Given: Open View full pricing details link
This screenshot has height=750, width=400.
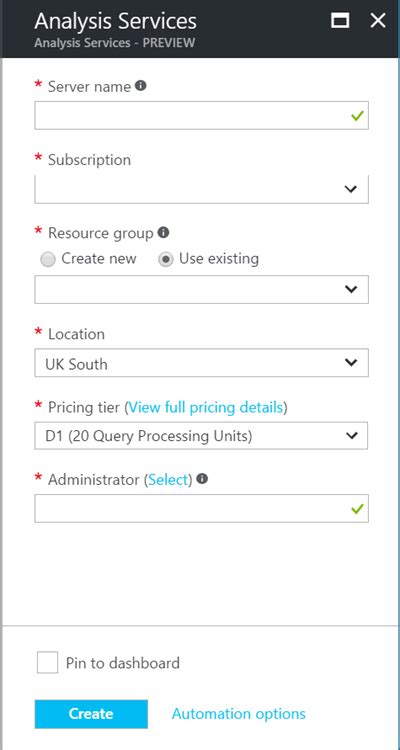Looking at the screenshot, I should click(206, 408).
